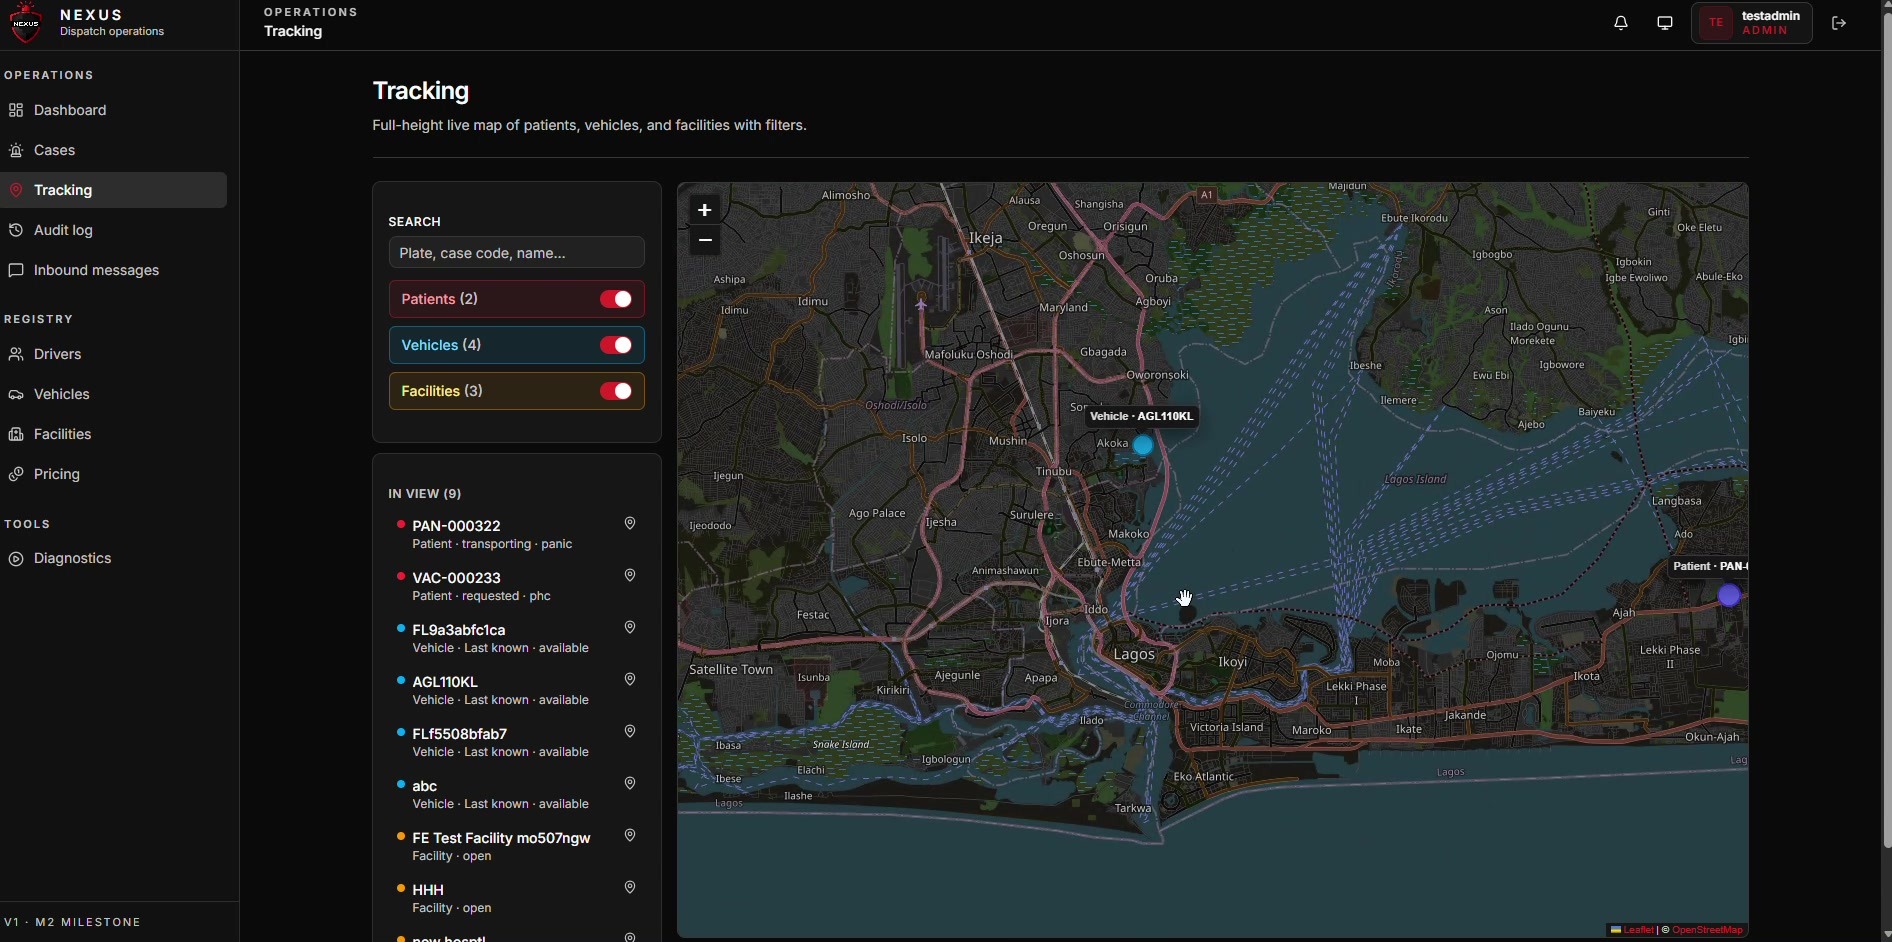
Task: Open Inbound messages in the sidebar
Action: tap(114, 270)
